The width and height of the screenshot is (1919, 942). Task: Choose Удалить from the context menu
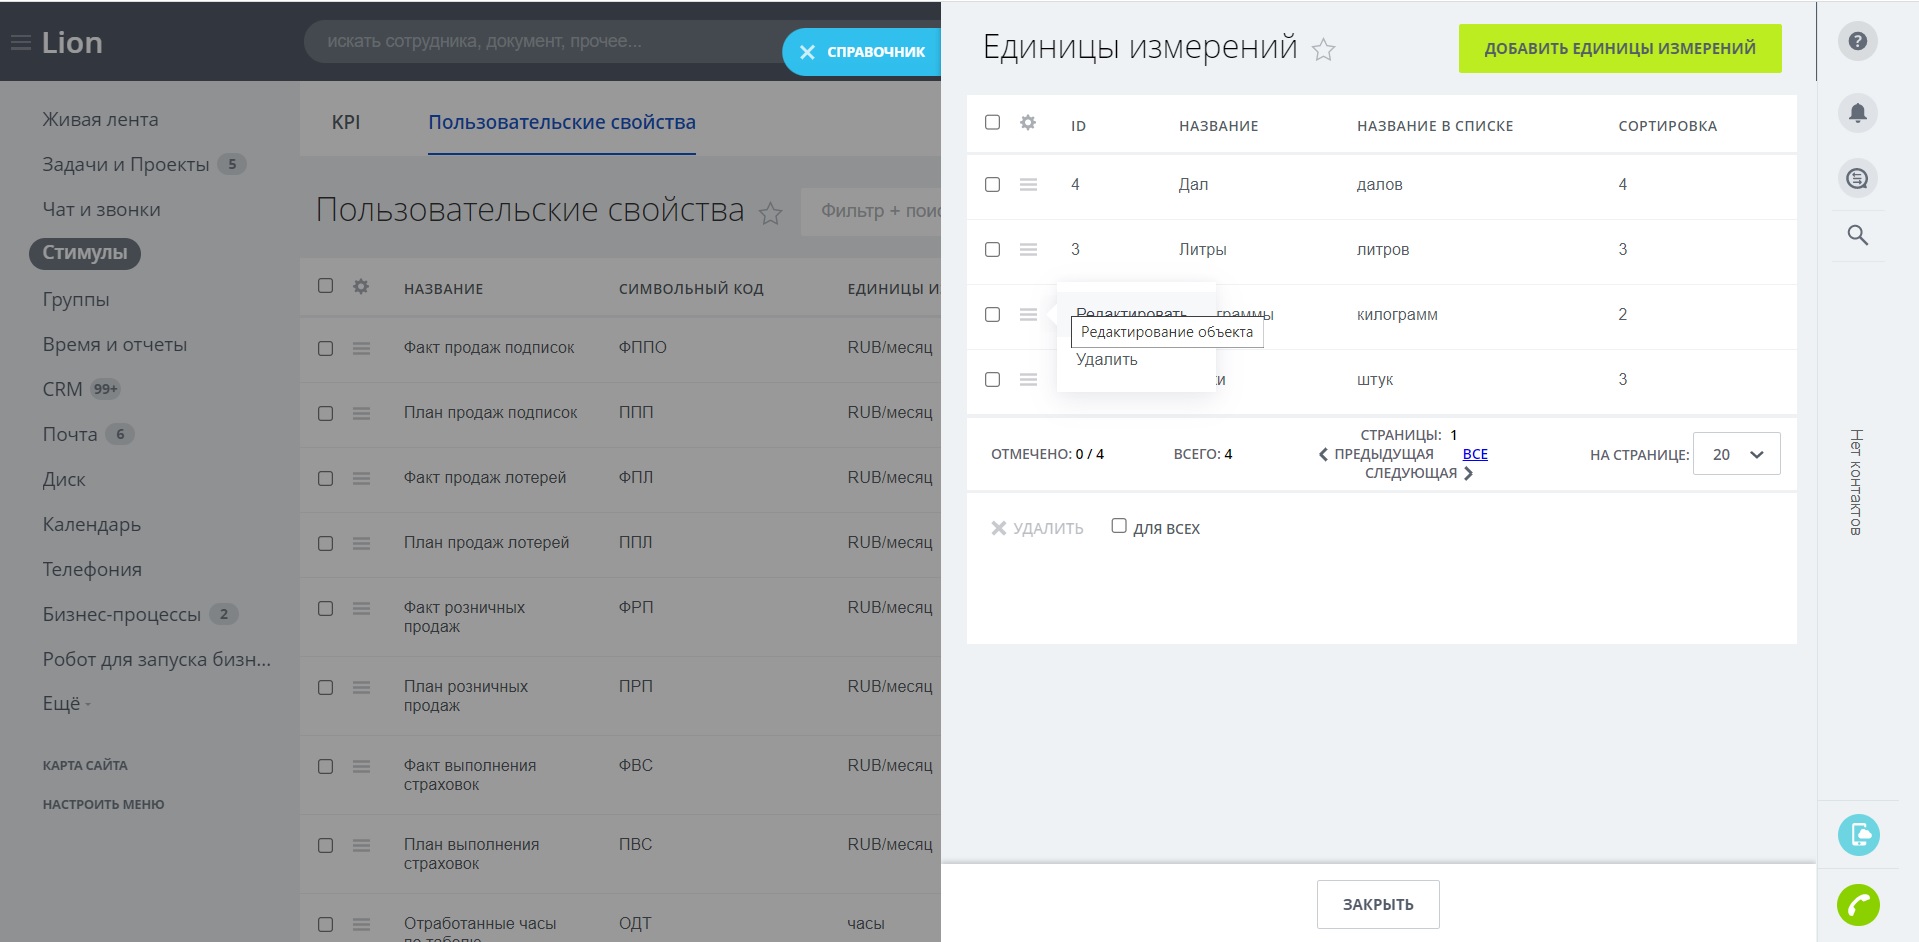click(1106, 360)
